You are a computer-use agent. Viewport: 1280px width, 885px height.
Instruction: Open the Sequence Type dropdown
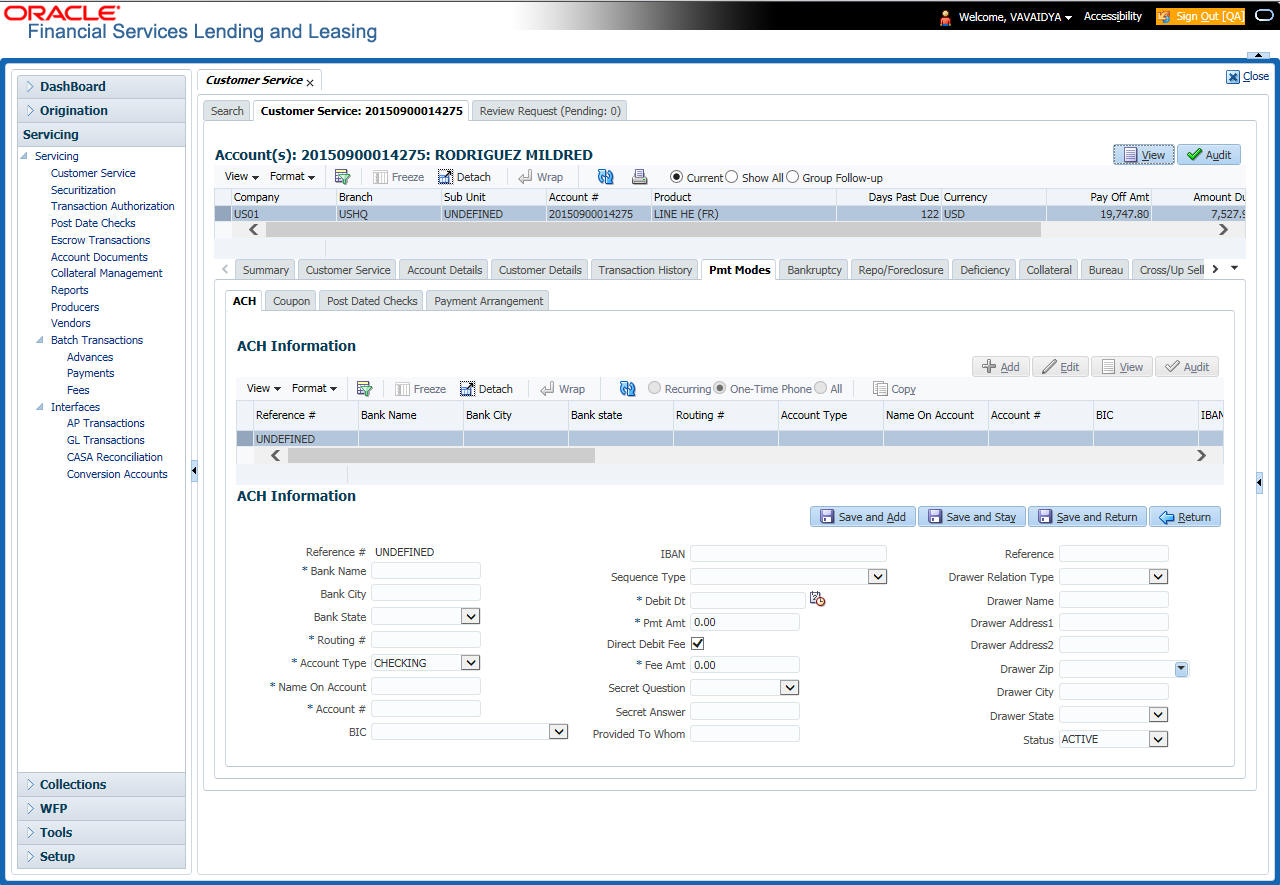[877, 577]
